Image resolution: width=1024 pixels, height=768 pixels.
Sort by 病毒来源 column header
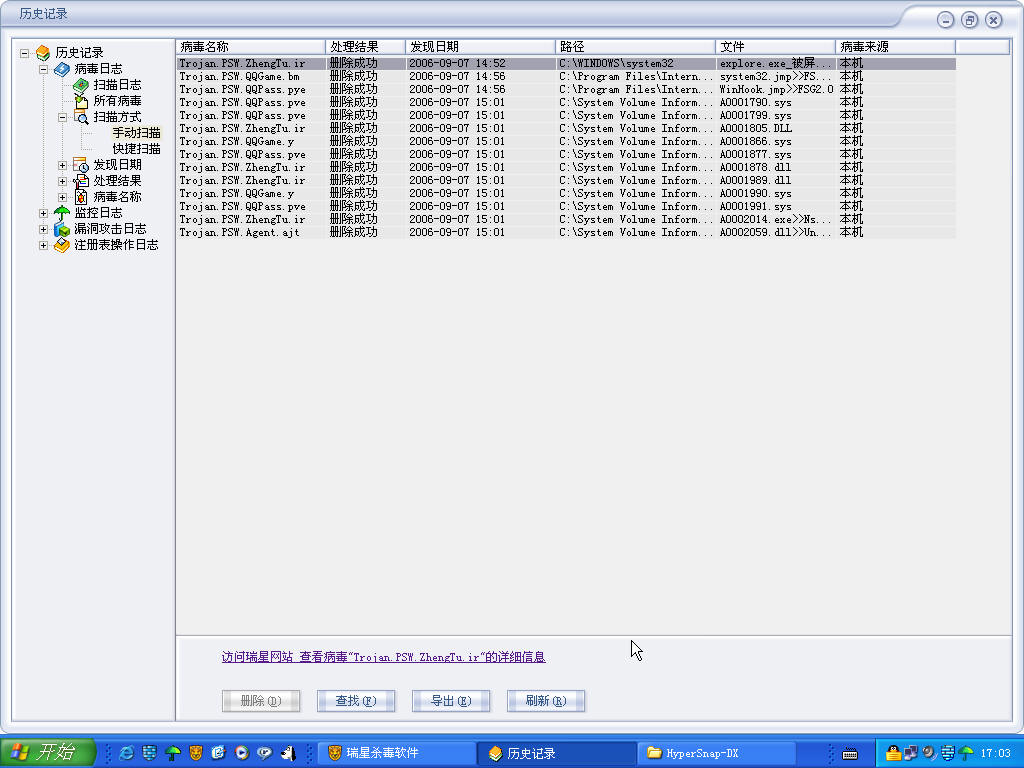pos(895,46)
